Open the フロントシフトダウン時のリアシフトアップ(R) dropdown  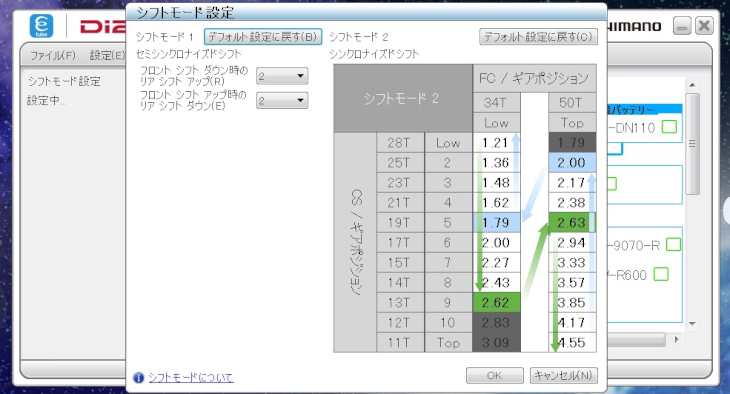pos(282,76)
